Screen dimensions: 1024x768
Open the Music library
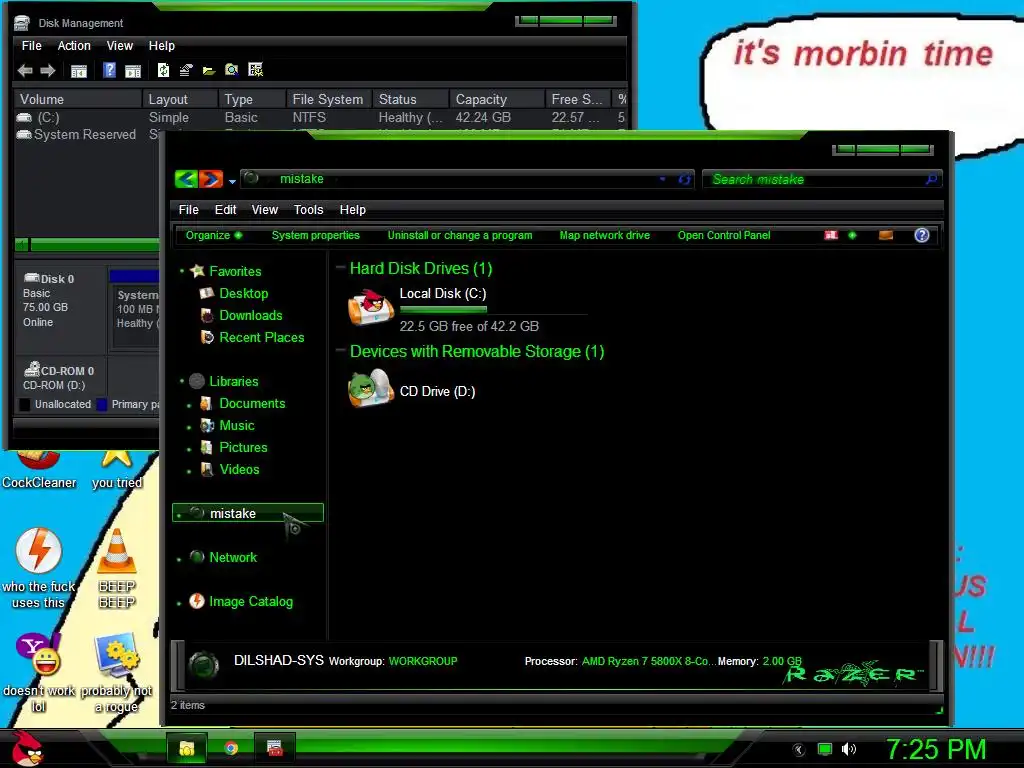coord(236,426)
